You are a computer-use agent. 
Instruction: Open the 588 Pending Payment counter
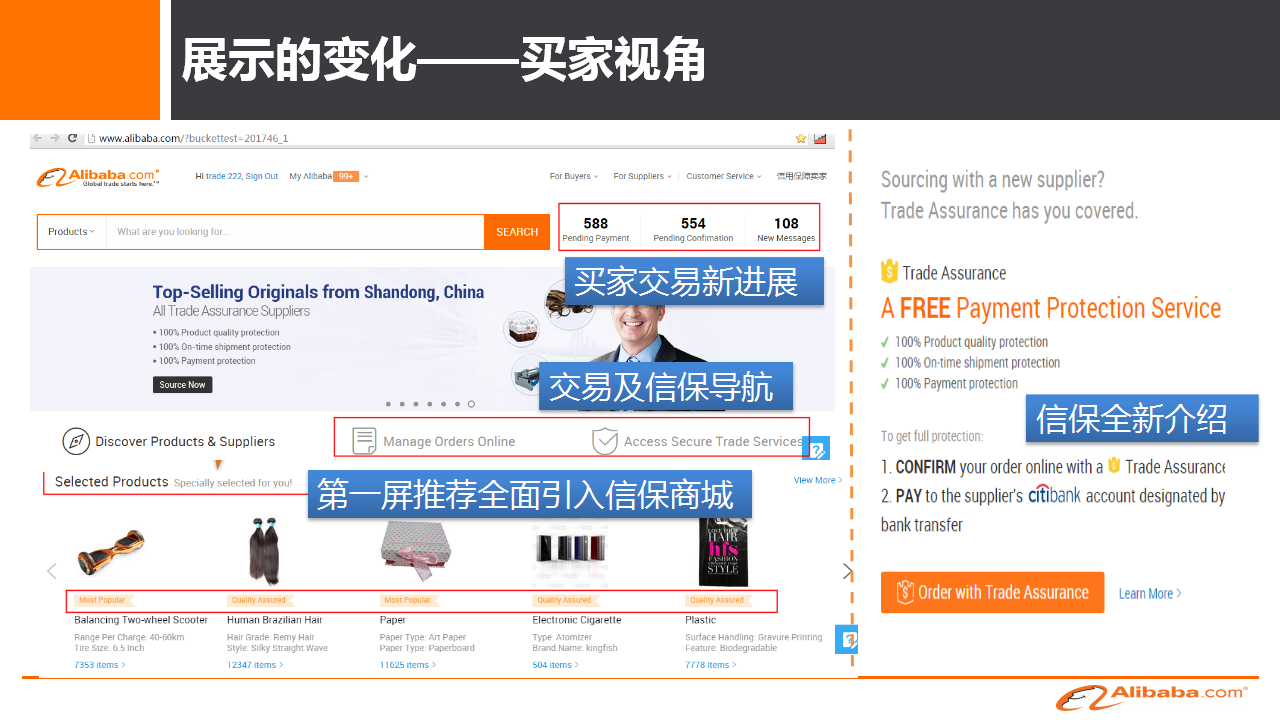[x=596, y=230]
